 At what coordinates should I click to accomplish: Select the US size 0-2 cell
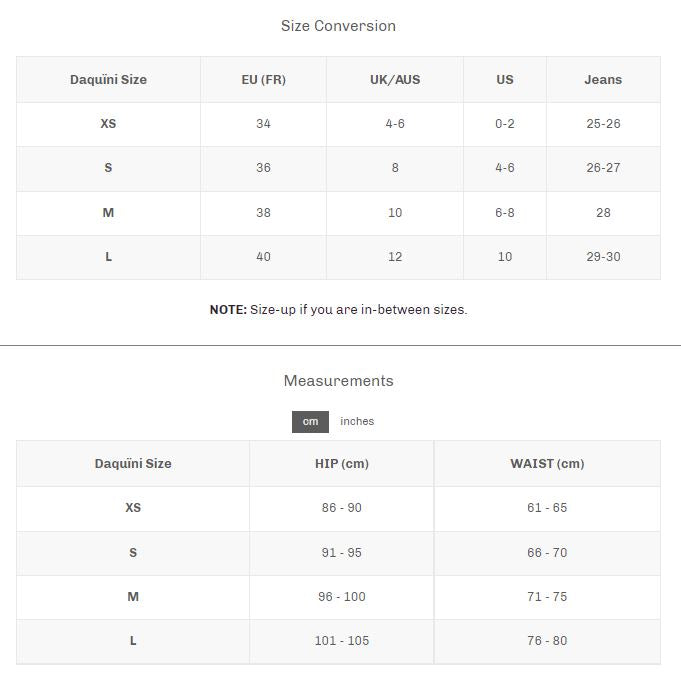click(505, 124)
